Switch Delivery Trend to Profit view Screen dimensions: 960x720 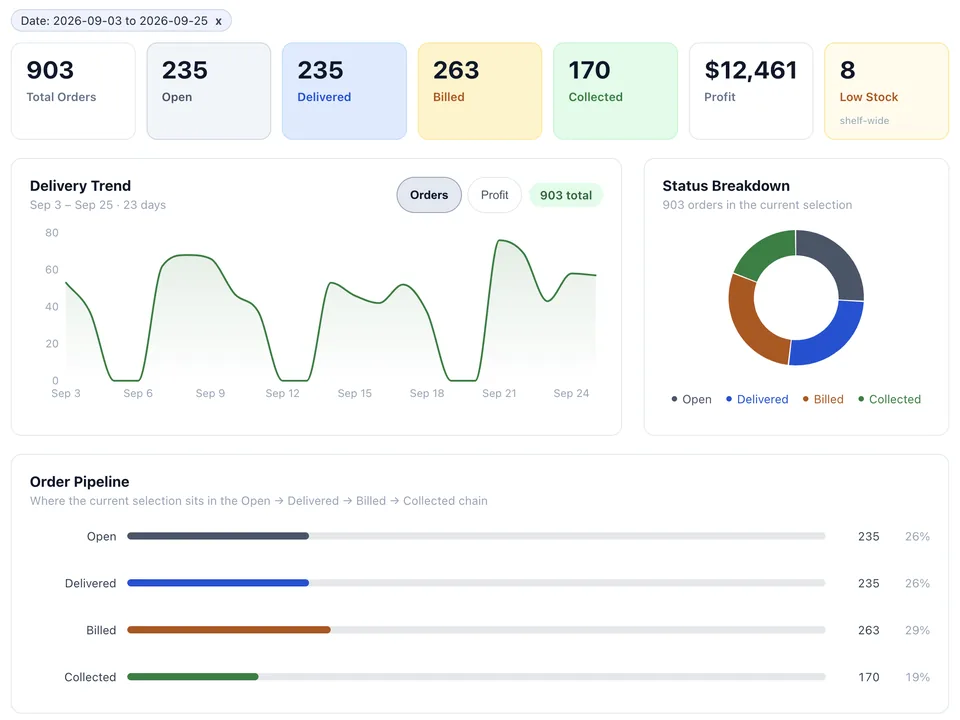pos(495,195)
